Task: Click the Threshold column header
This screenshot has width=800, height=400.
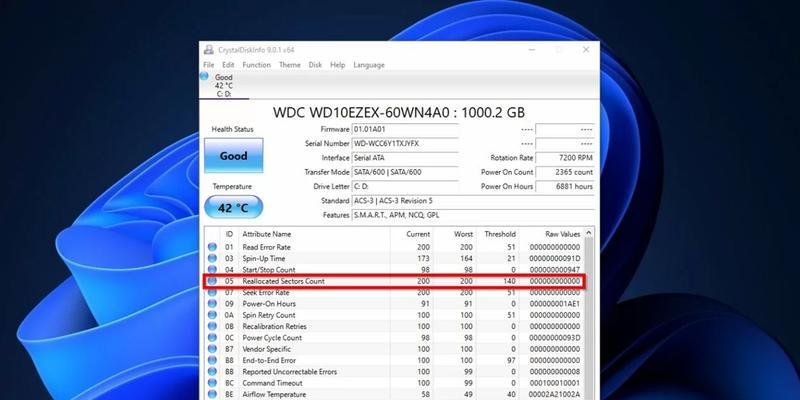Action: click(497, 234)
